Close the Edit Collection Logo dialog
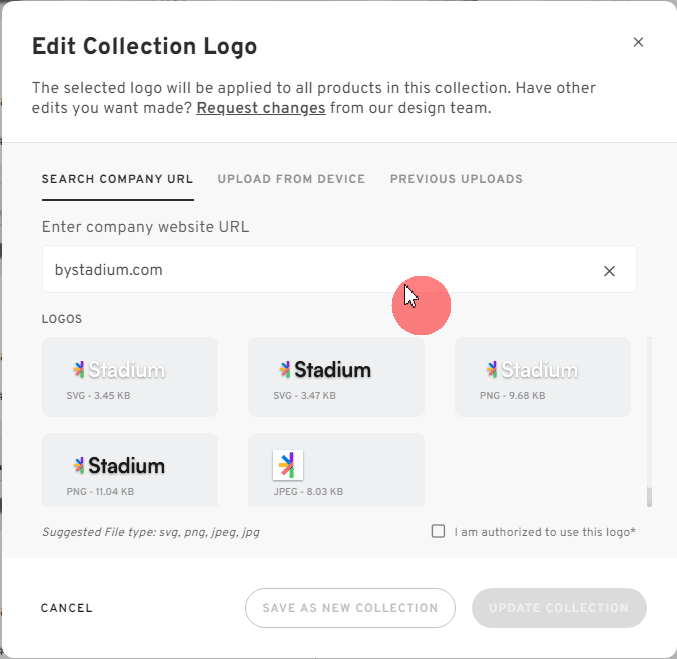The height and width of the screenshot is (659, 677). pyautogui.click(x=638, y=42)
